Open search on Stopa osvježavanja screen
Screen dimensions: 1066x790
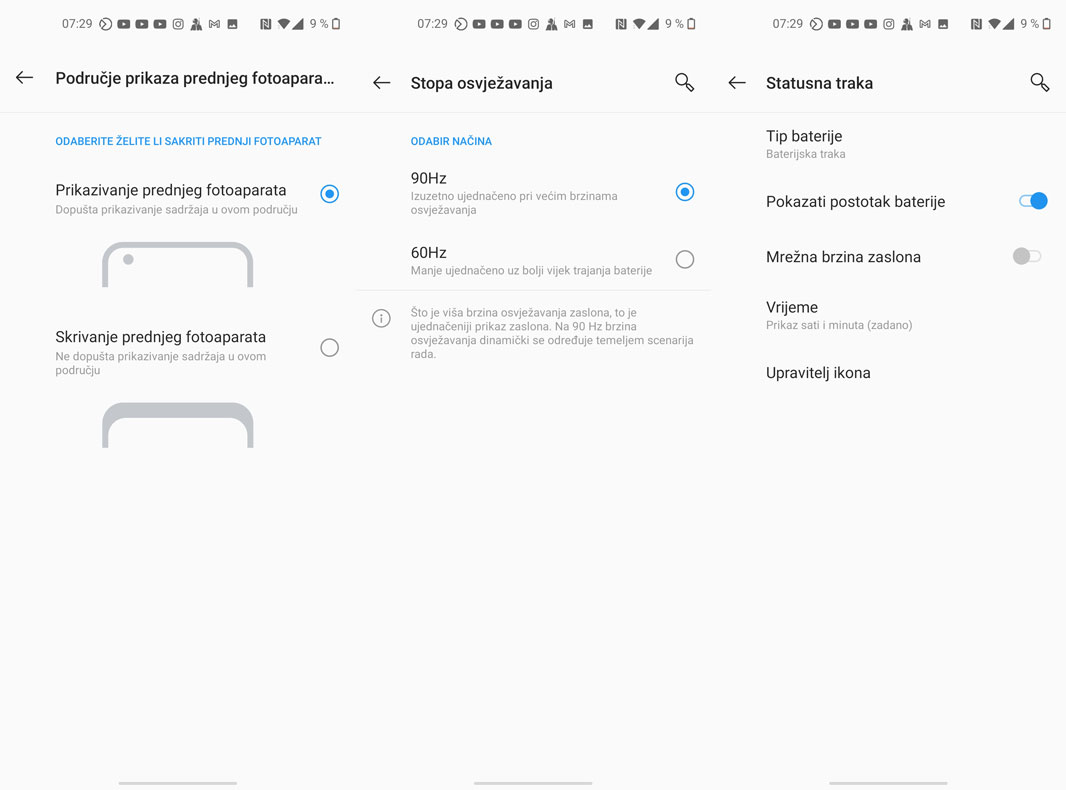click(x=685, y=83)
